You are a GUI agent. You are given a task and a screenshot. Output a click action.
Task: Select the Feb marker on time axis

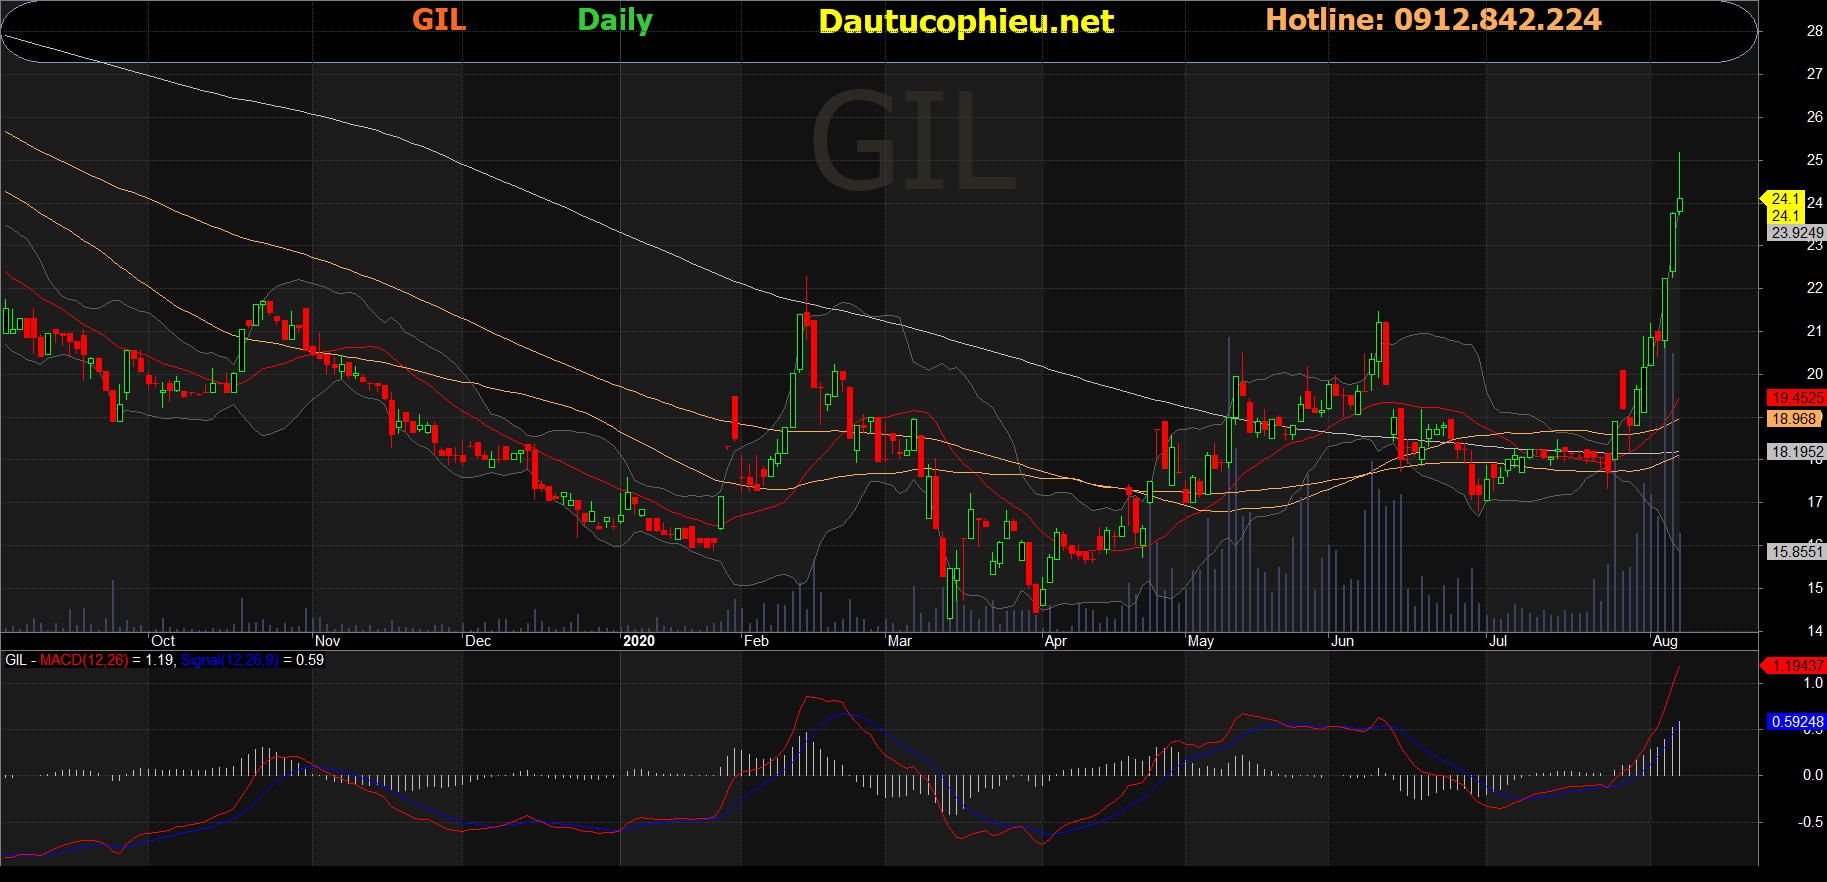tap(756, 641)
